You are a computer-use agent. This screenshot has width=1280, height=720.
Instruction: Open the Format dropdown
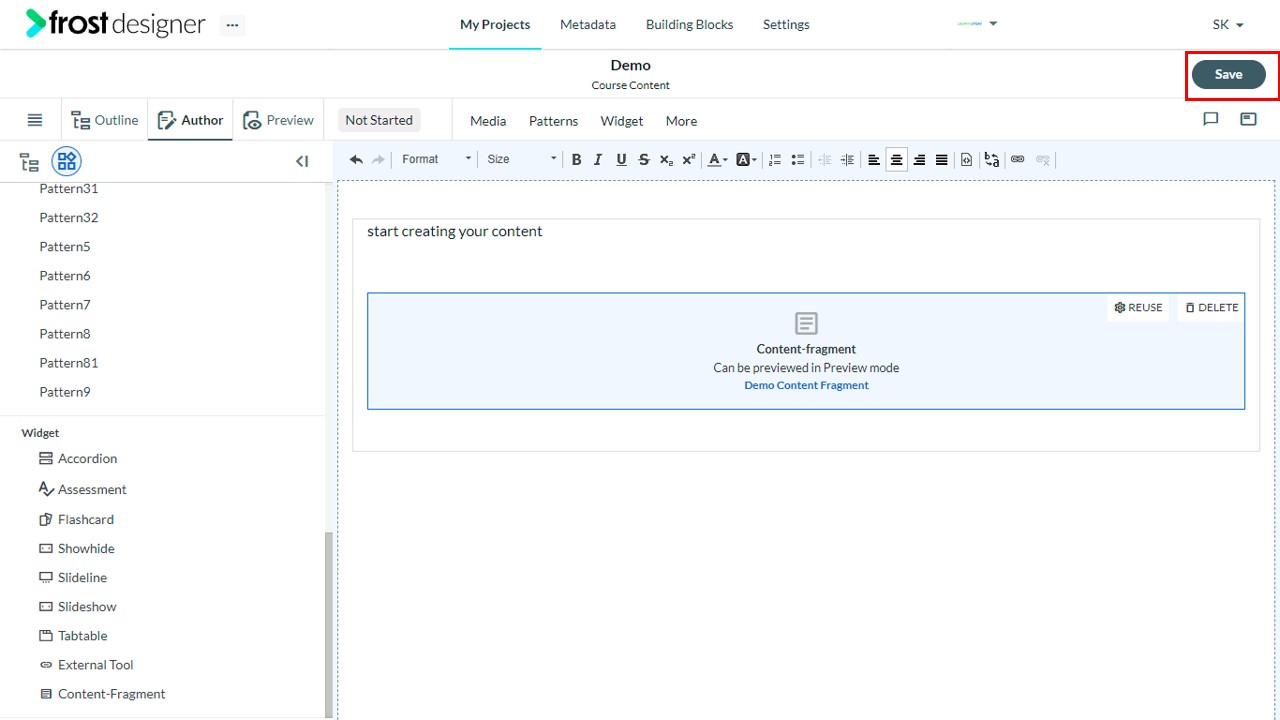point(436,159)
